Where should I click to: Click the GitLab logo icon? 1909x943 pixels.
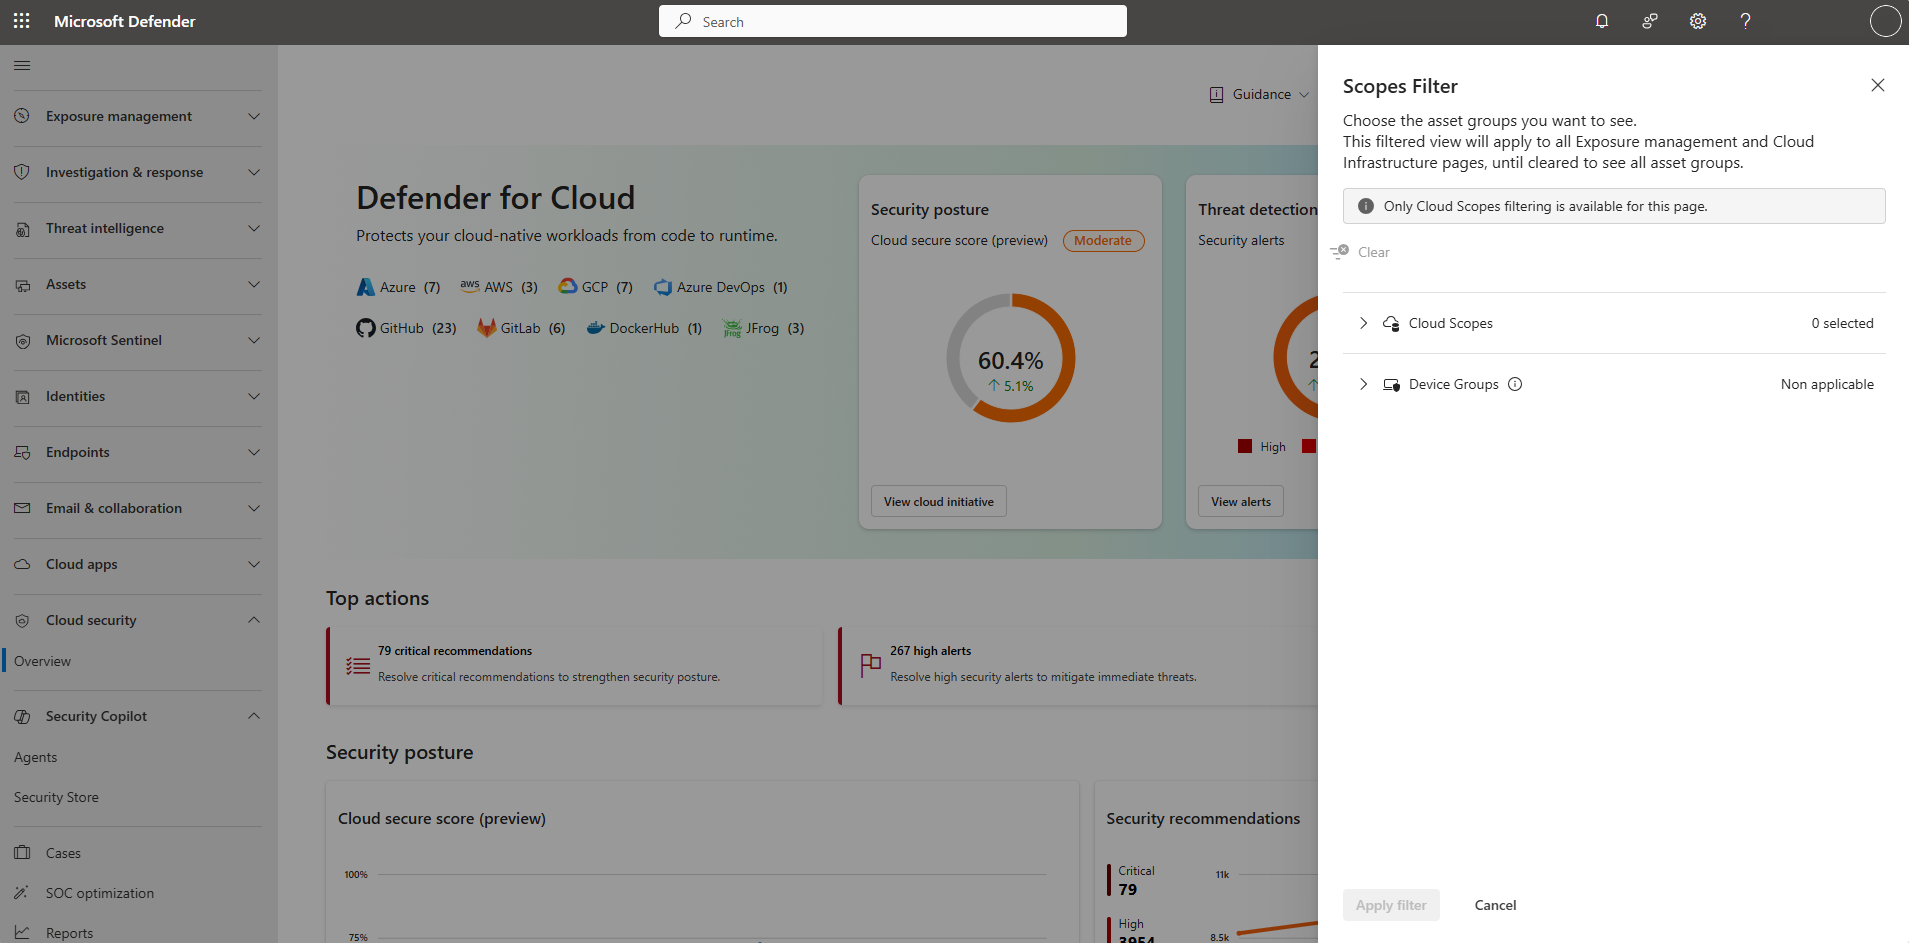[x=487, y=328]
